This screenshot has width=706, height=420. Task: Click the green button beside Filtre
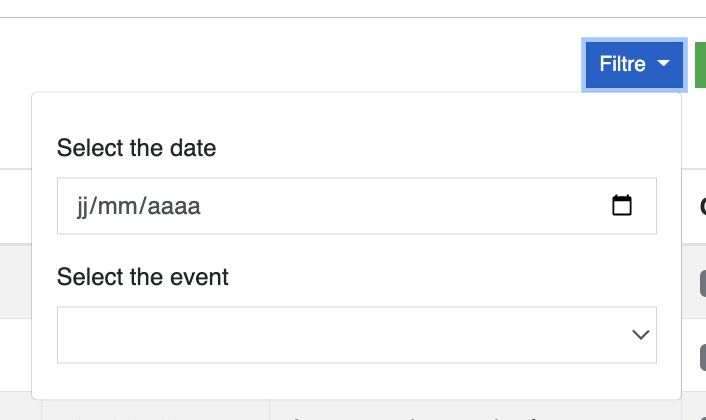click(701, 65)
